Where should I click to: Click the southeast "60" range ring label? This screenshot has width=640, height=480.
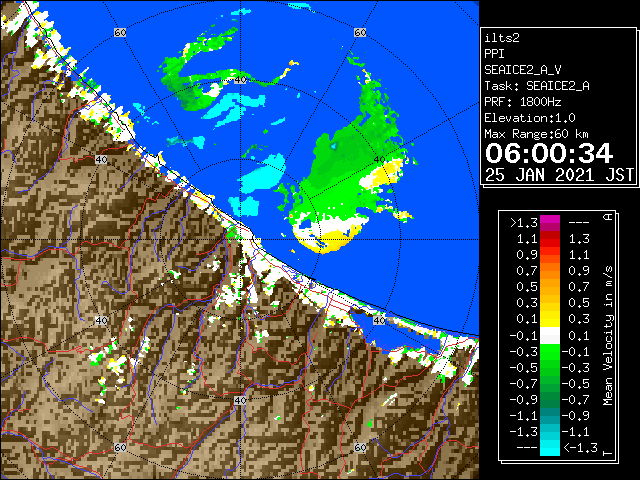coord(360,448)
